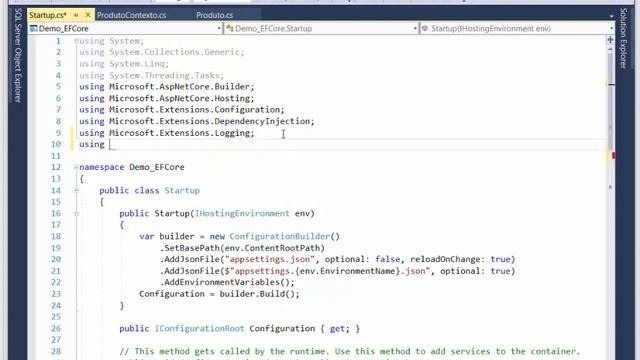Click the vertical scrollbar up arrow
This screenshot has width=640, height=360.
[610, 49]
